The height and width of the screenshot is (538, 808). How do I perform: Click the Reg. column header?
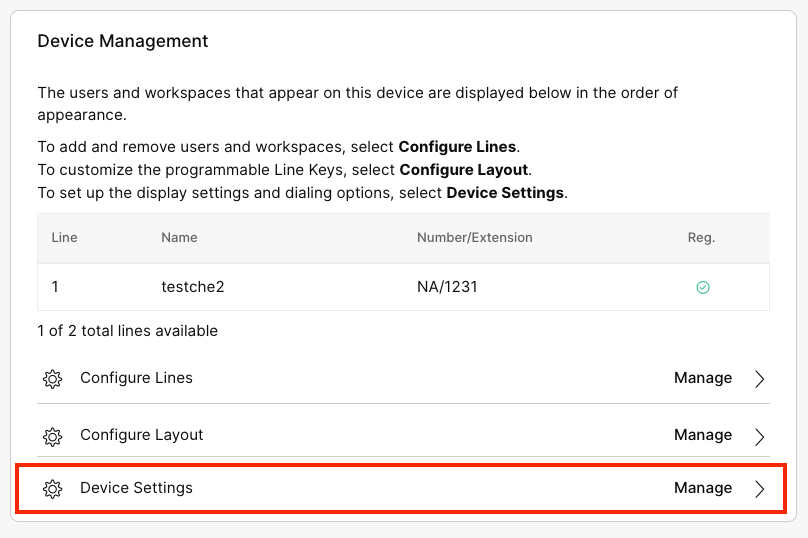(701, 238)
